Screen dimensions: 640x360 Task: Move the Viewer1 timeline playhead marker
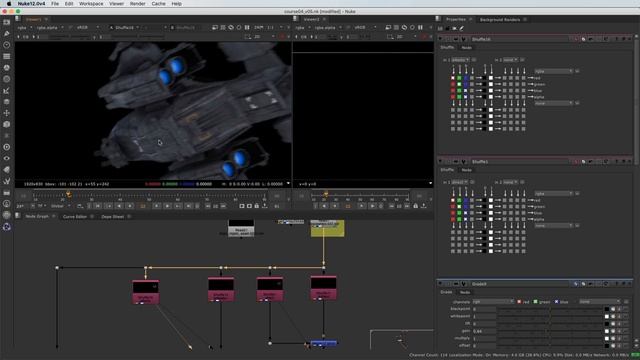[x=69, y=194]
